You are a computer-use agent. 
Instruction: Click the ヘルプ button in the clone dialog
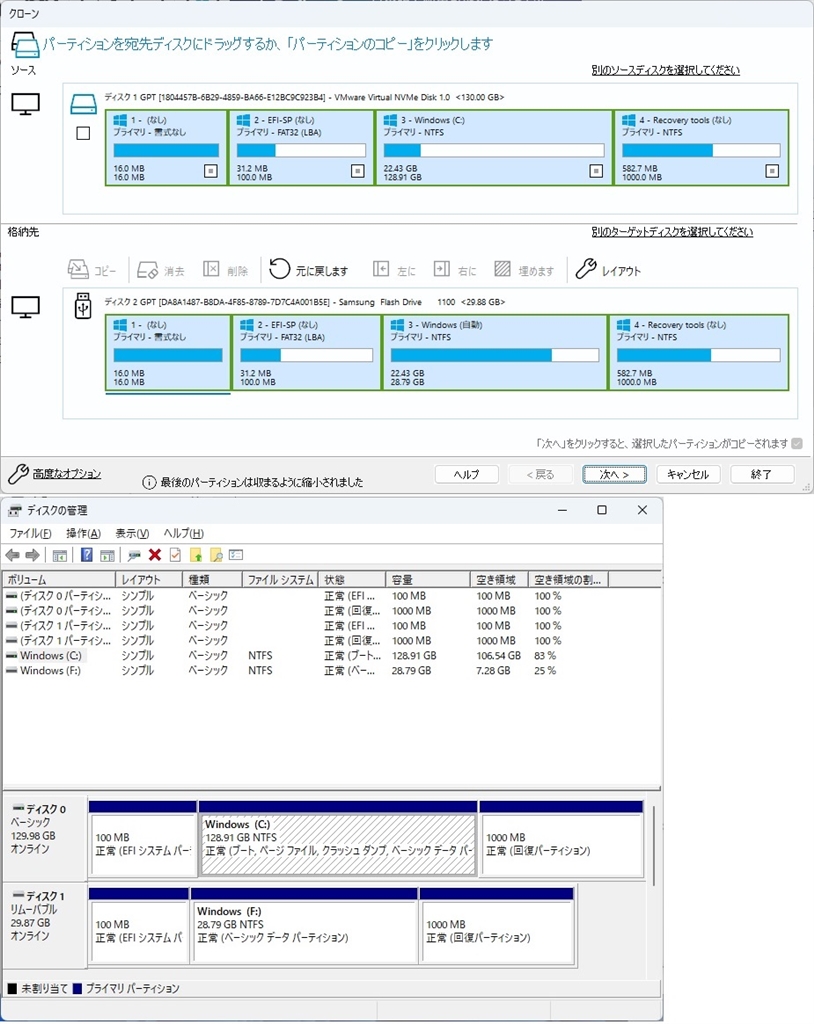[x=466, y=474]
